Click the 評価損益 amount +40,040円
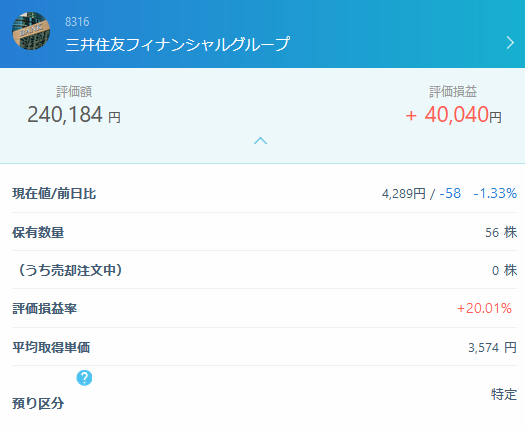Screen dimensions: 525x430 (x=453, y=115)
